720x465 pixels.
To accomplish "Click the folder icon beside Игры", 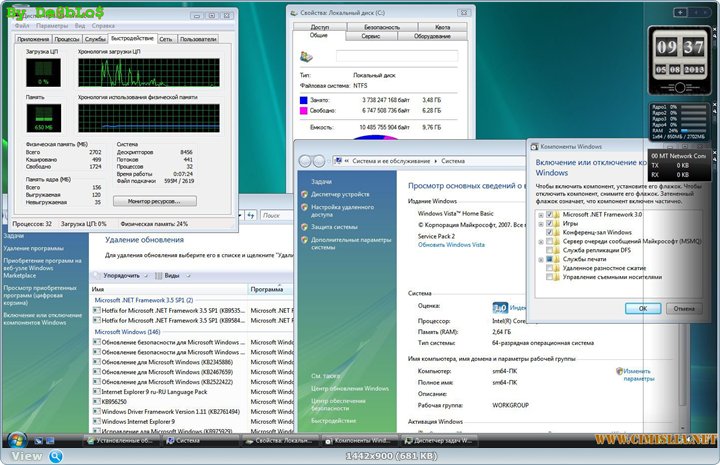I will 556,225.
